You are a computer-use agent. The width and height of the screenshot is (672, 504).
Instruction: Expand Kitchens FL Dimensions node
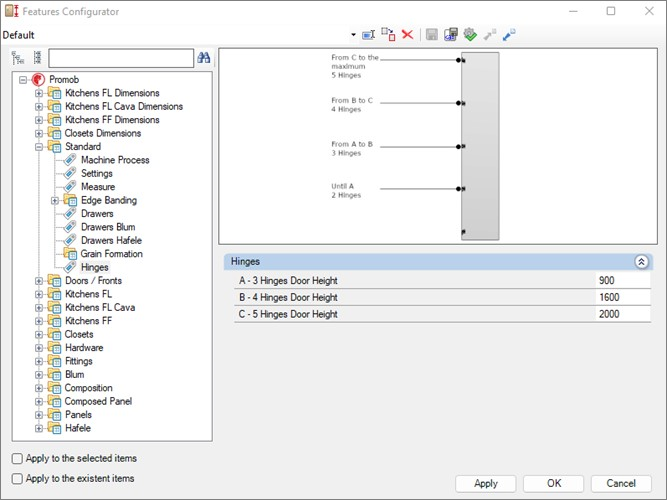pos(39,93)
